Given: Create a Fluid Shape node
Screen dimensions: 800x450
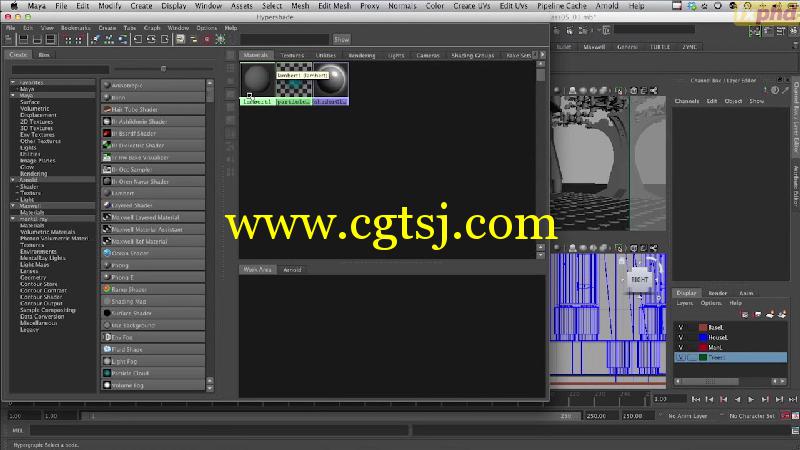Looking at the screenshot, I should 153,349.
